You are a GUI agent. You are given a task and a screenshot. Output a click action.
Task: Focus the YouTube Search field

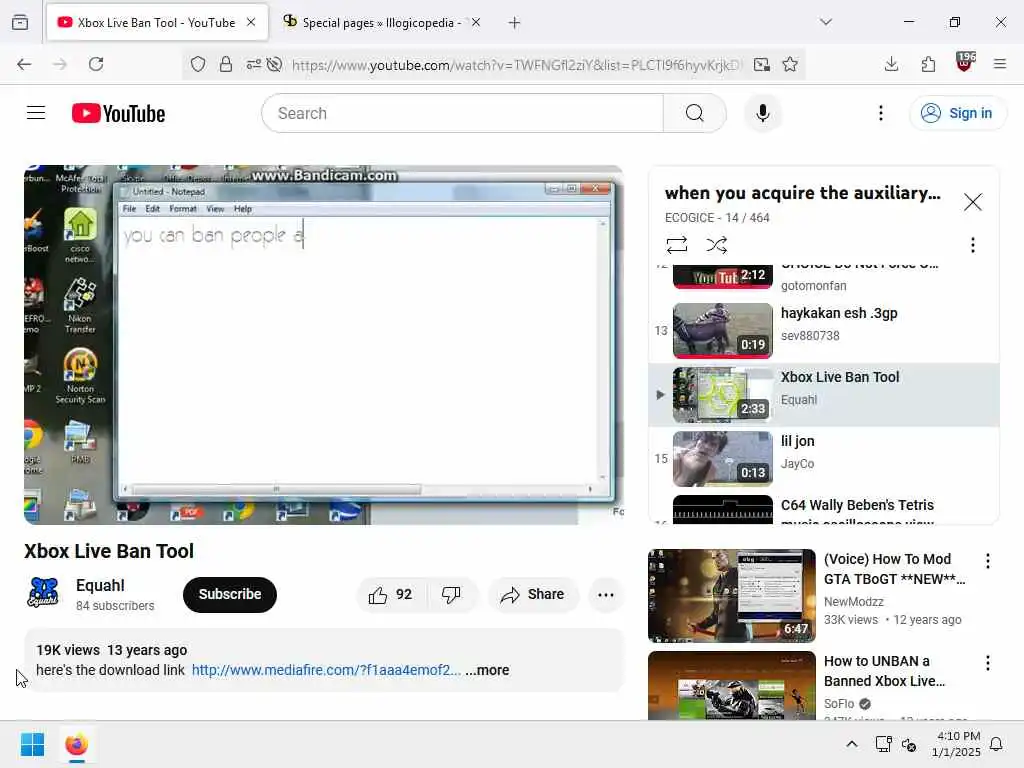462,113
